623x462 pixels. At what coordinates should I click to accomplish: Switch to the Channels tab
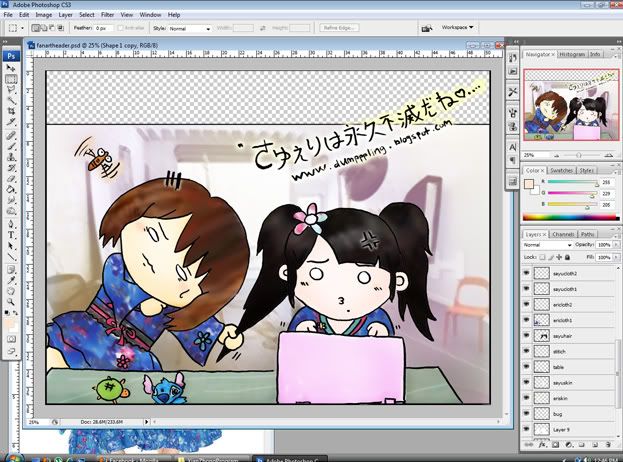click(x=563, y=234)
